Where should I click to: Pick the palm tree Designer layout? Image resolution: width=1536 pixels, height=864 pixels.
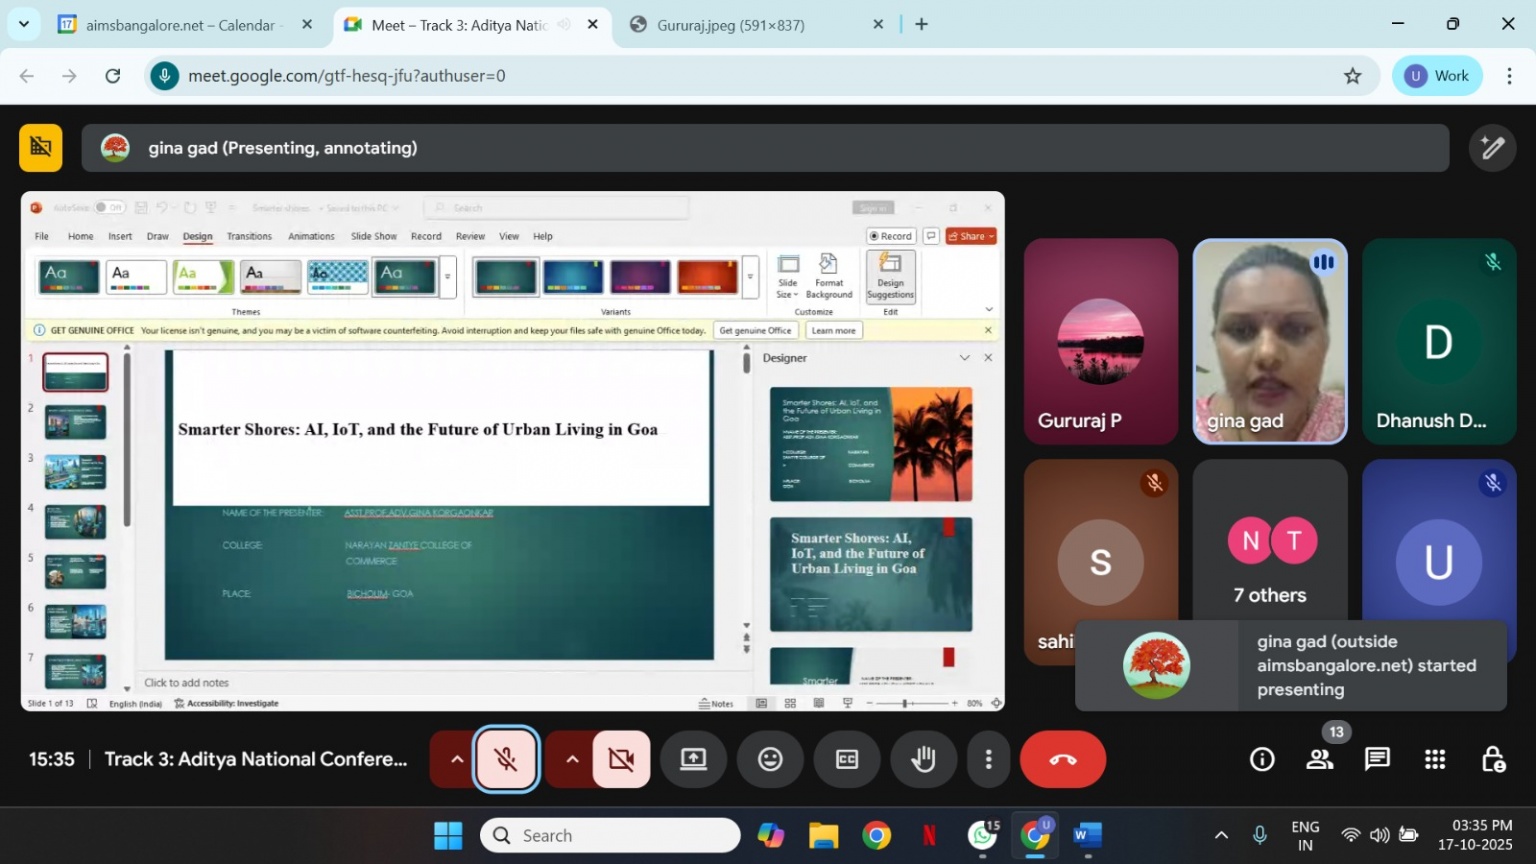870,444
